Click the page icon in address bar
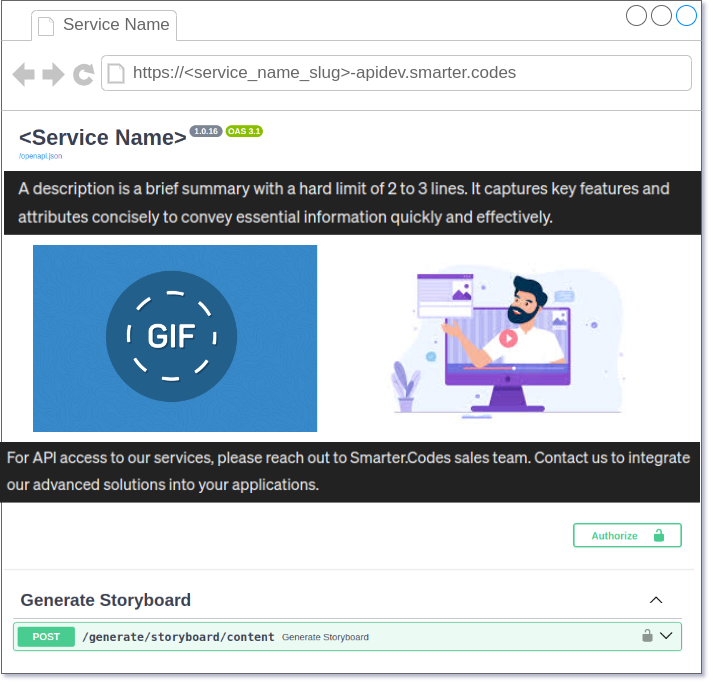The image size is (713, 686). coord(116,73)
